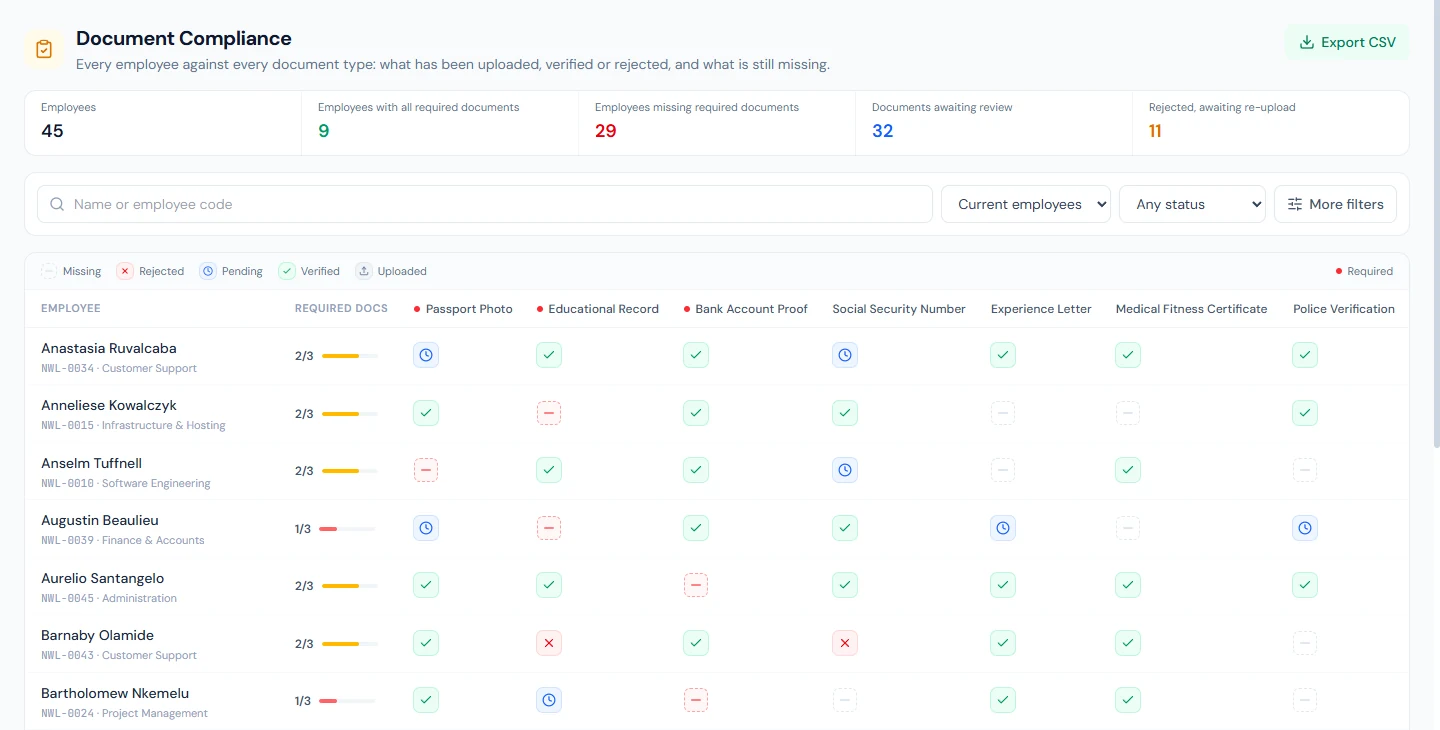Viewport: 1440px width, 730px height.
Task: Open Anneliese Kowalczyk's verified Passport Photo
Action: [x=426, y=413]
